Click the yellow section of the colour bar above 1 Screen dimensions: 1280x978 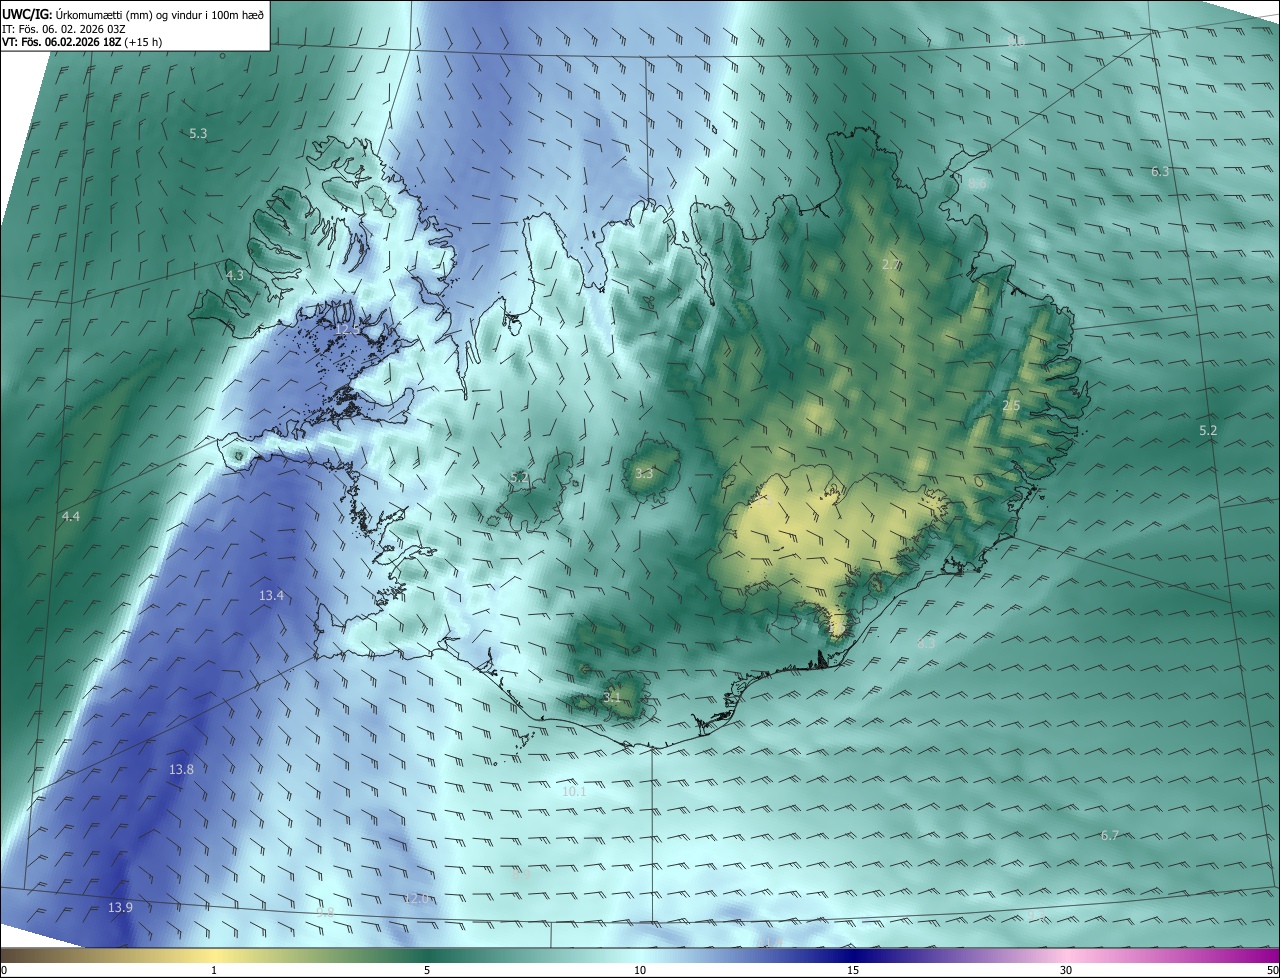click(214, 955)
